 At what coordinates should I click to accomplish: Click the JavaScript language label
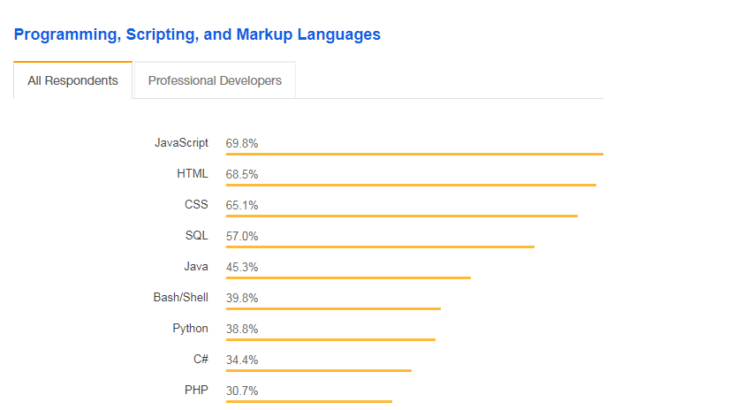point(181,143)
